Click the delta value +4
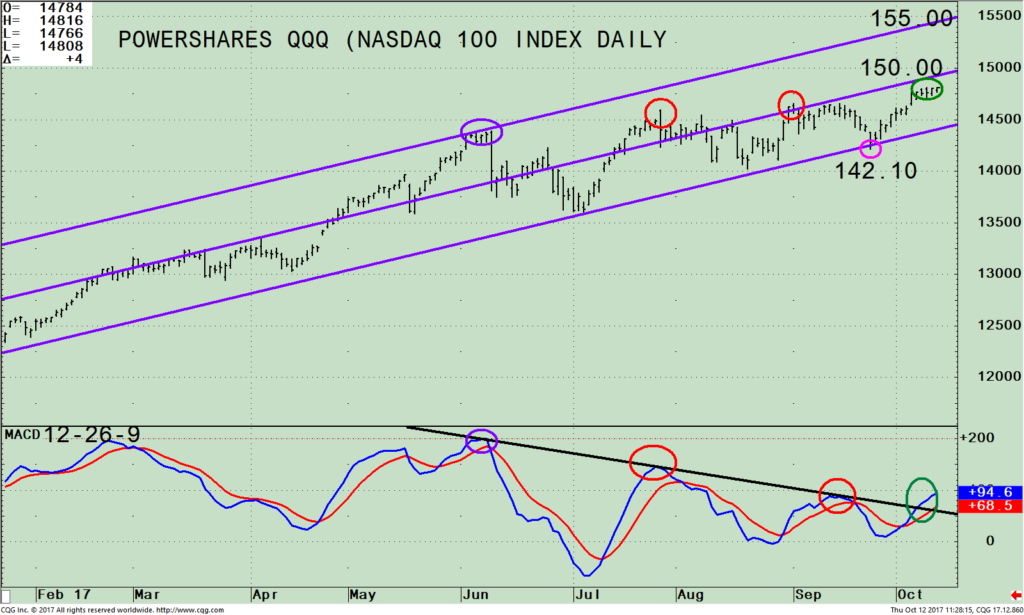1024x615 pixels. click(x=73, y=59)
